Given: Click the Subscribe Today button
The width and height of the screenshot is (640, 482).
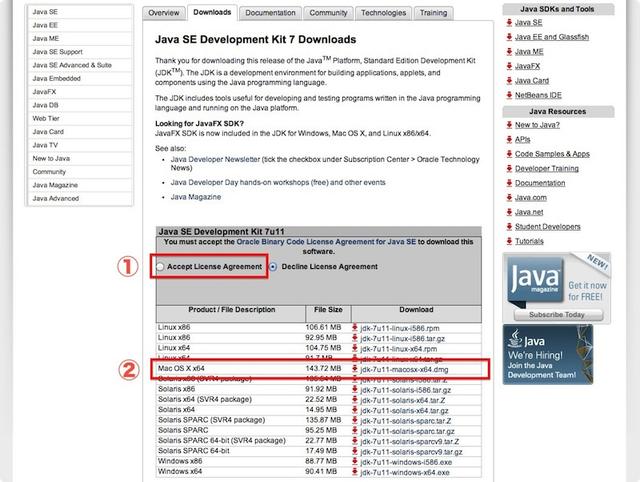Looking at the screenshot, I should click(557, 315).
